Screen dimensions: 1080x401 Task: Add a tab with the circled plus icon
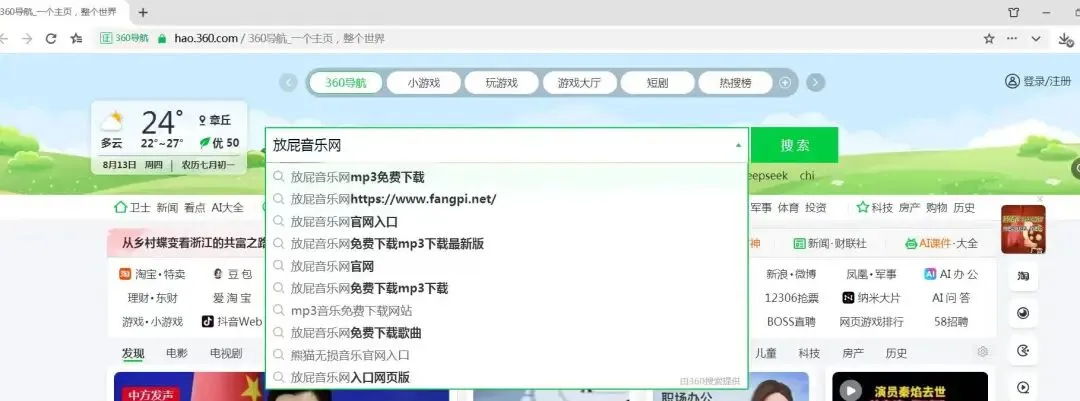pyautogui.click(x=785, y=83)
